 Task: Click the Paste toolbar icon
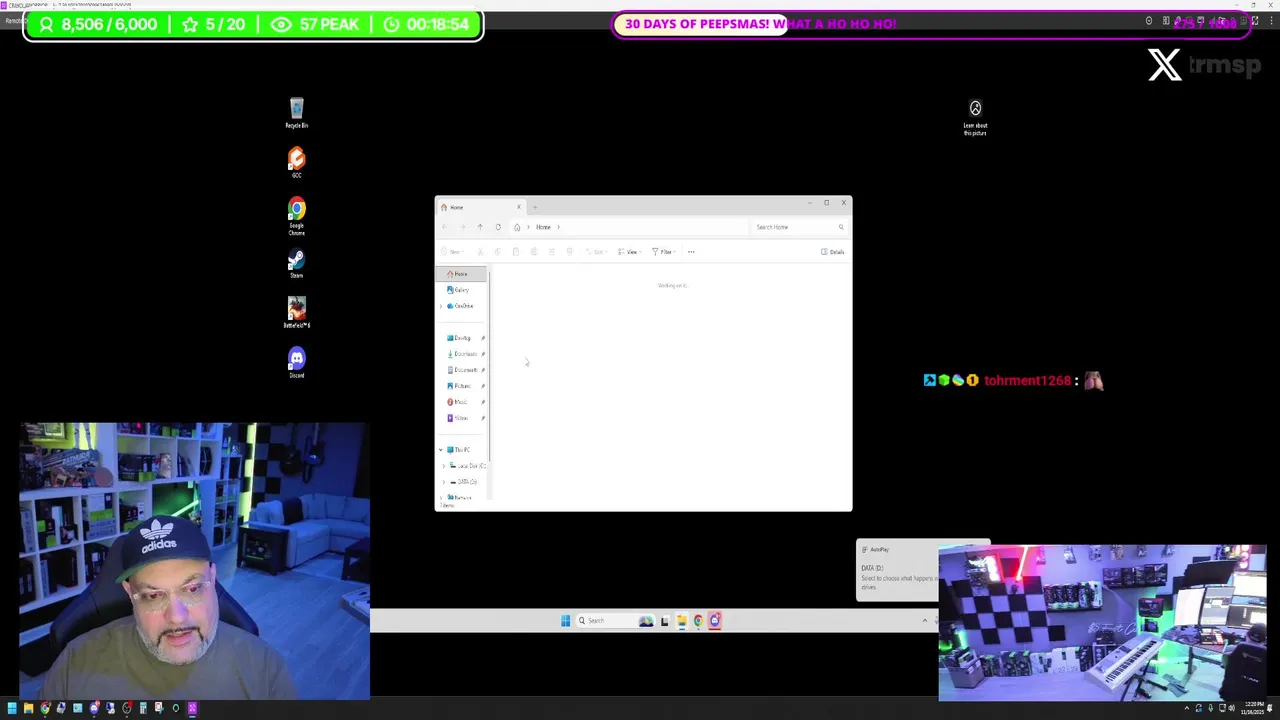516,252
